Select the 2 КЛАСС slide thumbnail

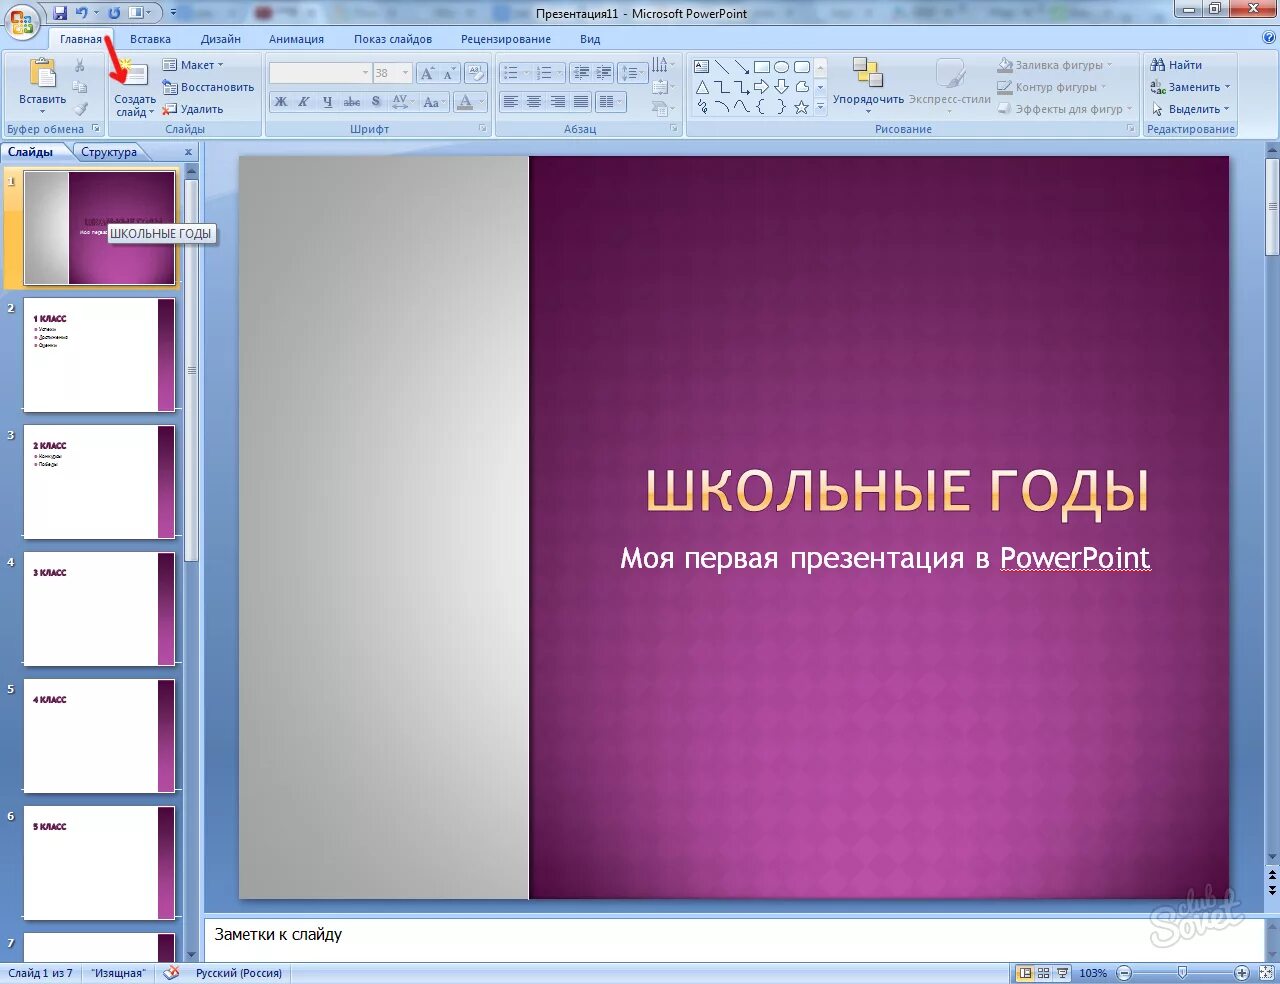[x=99, y=482]
